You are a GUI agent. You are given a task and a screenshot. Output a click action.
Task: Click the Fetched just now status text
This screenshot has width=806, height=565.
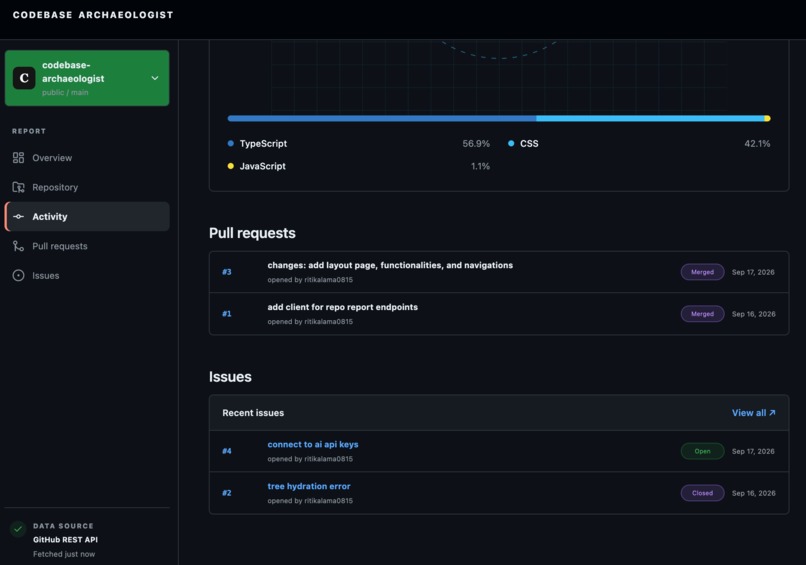[x=64, y=554]
